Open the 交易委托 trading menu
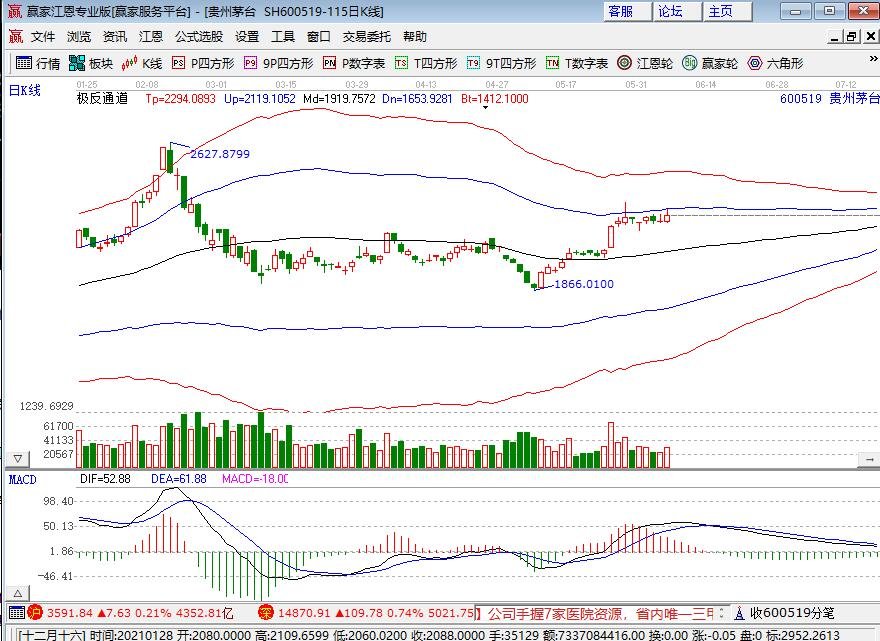Image resolution: width=880 pixels, height=641 pixels. point(367,36)
